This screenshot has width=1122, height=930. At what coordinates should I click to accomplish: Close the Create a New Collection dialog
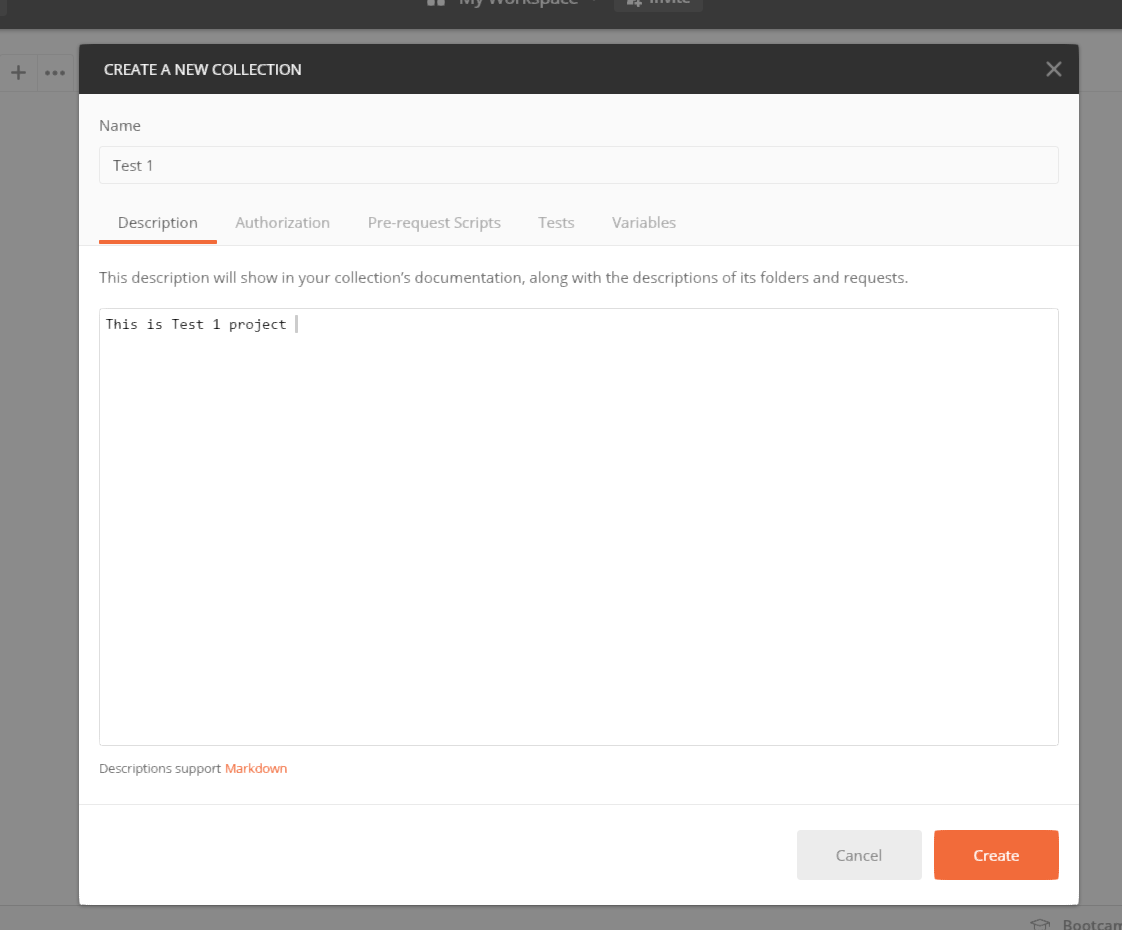click(x=1053, y=69)
